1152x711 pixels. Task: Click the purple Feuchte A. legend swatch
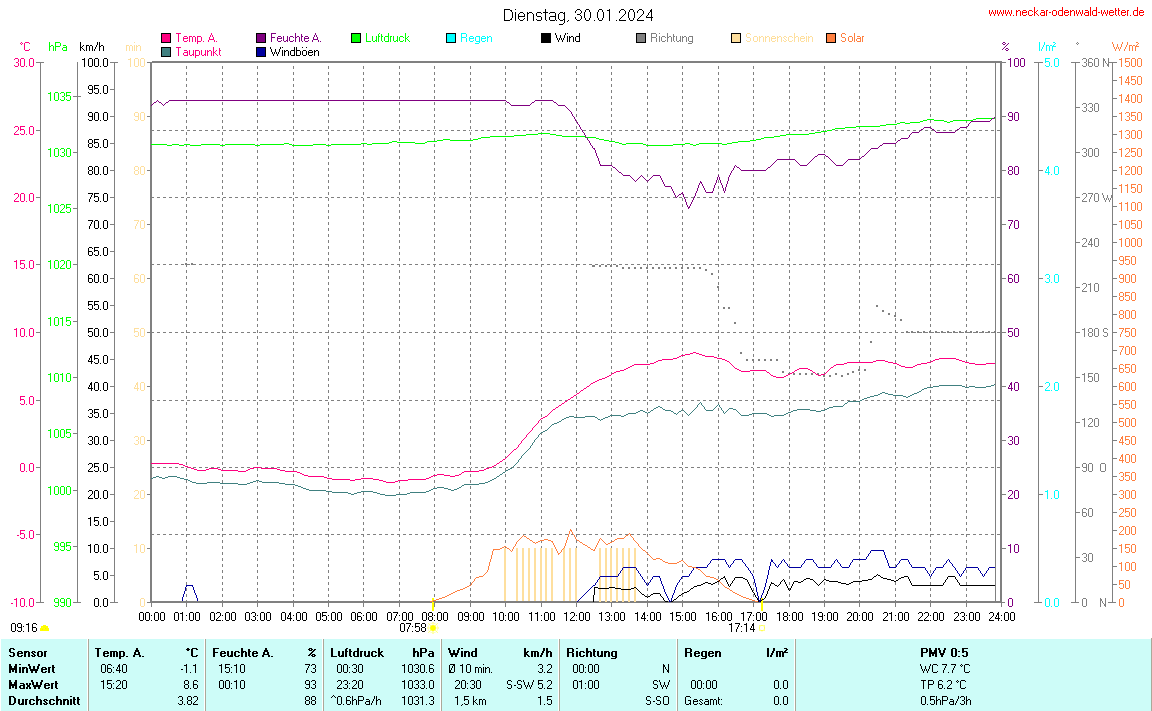pos(261,38)
